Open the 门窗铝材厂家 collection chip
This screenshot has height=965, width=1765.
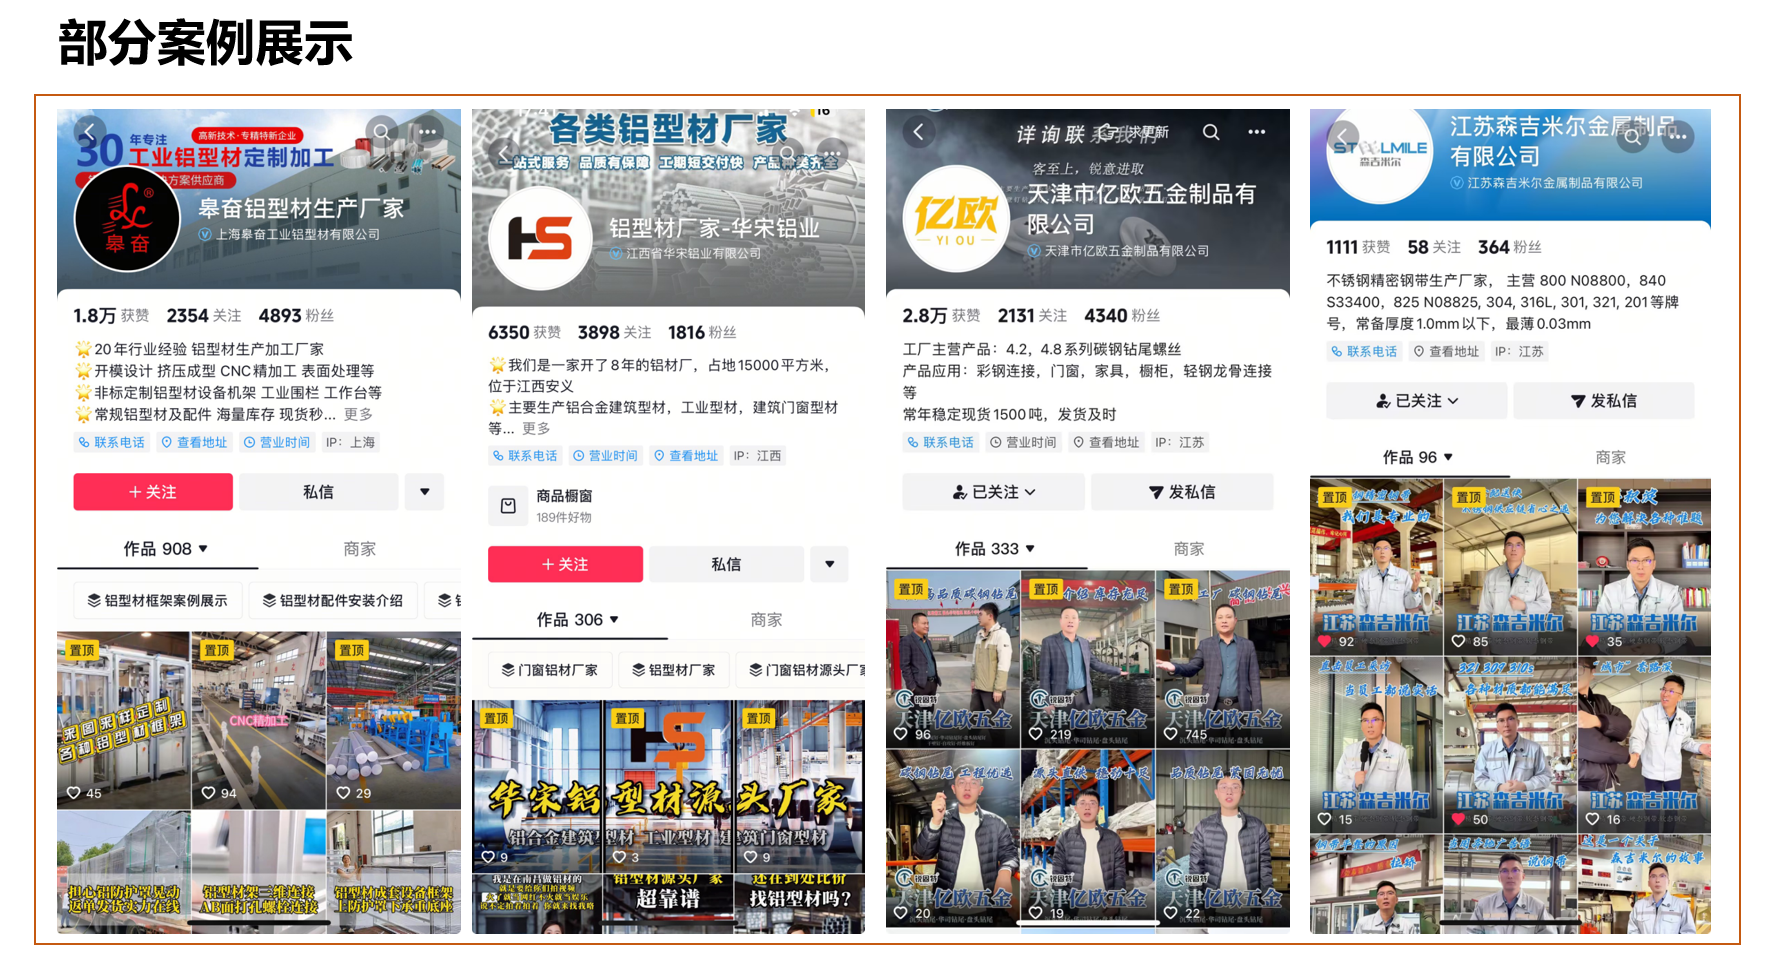(x=550, y=670)
